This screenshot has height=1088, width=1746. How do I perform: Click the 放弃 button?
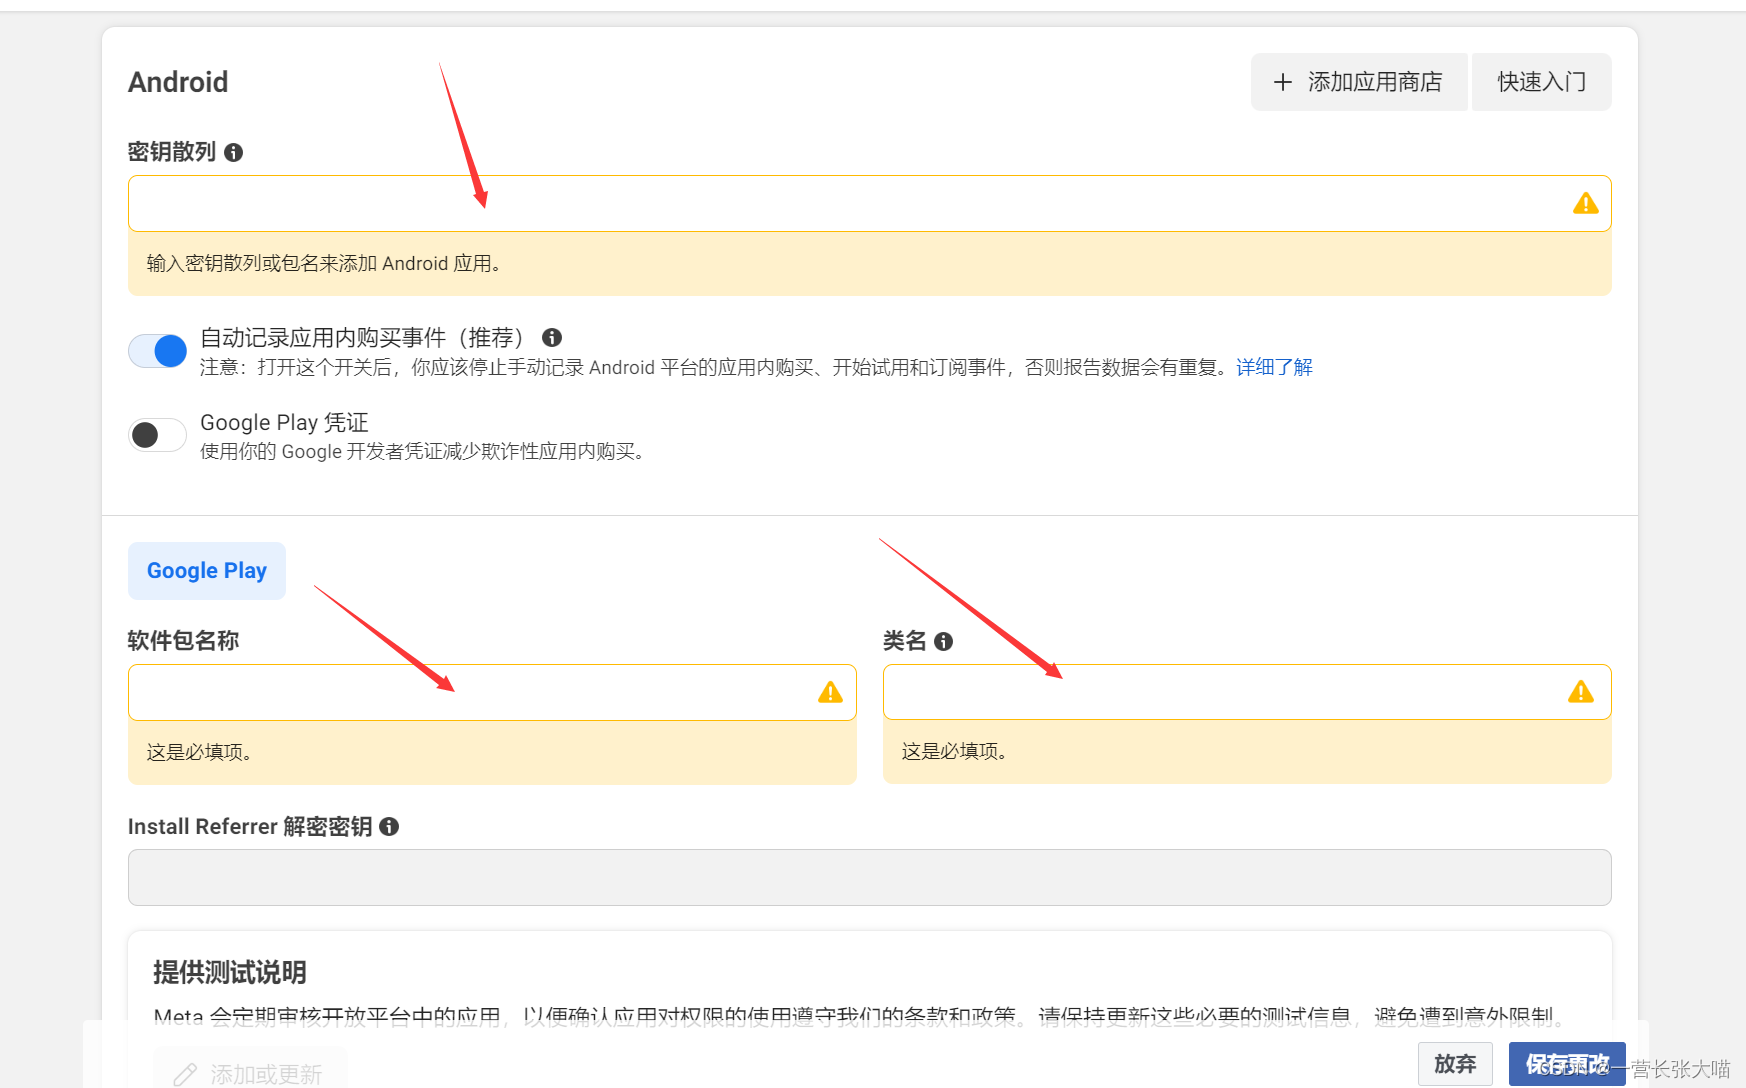coord(1455,1063)
